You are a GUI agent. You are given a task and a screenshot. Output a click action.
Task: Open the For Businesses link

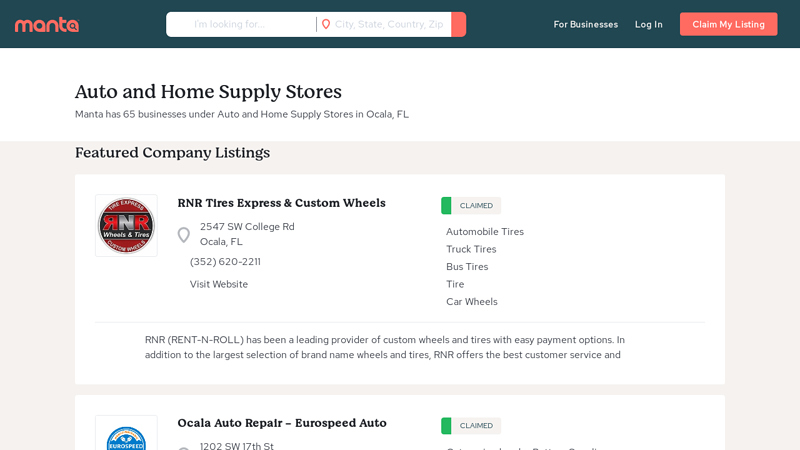[586, 24]
